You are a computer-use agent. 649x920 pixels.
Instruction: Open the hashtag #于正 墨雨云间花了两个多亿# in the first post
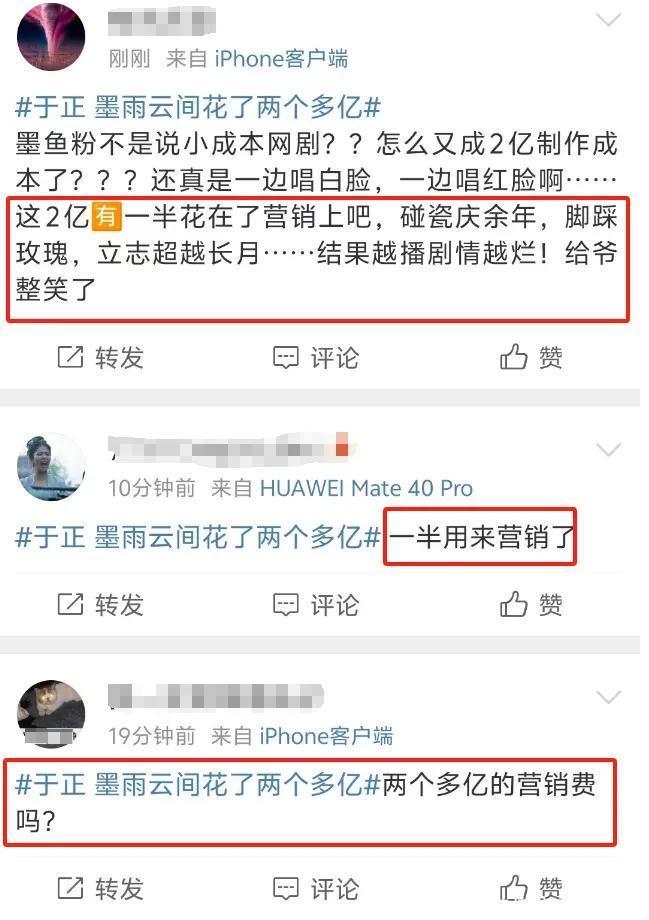[198, 107]
